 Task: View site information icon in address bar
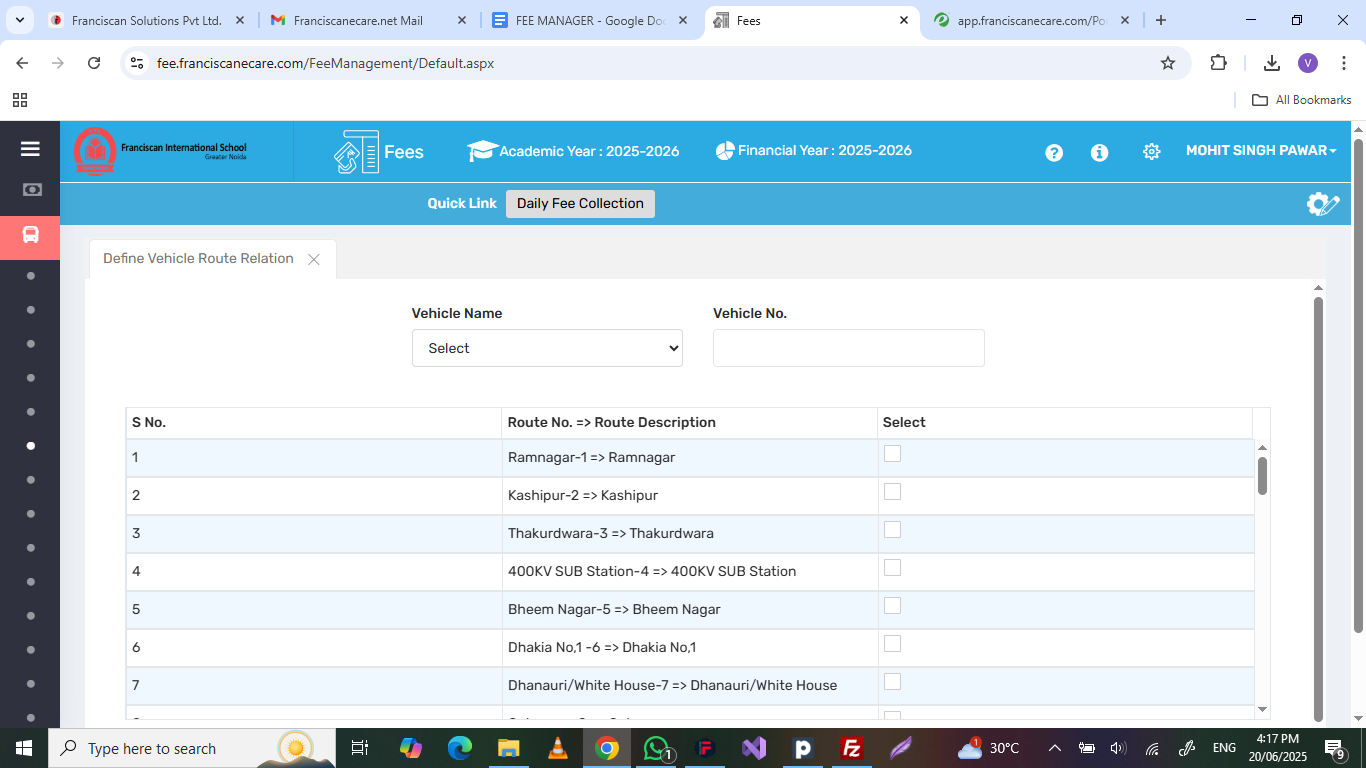(x=137, y=63)
